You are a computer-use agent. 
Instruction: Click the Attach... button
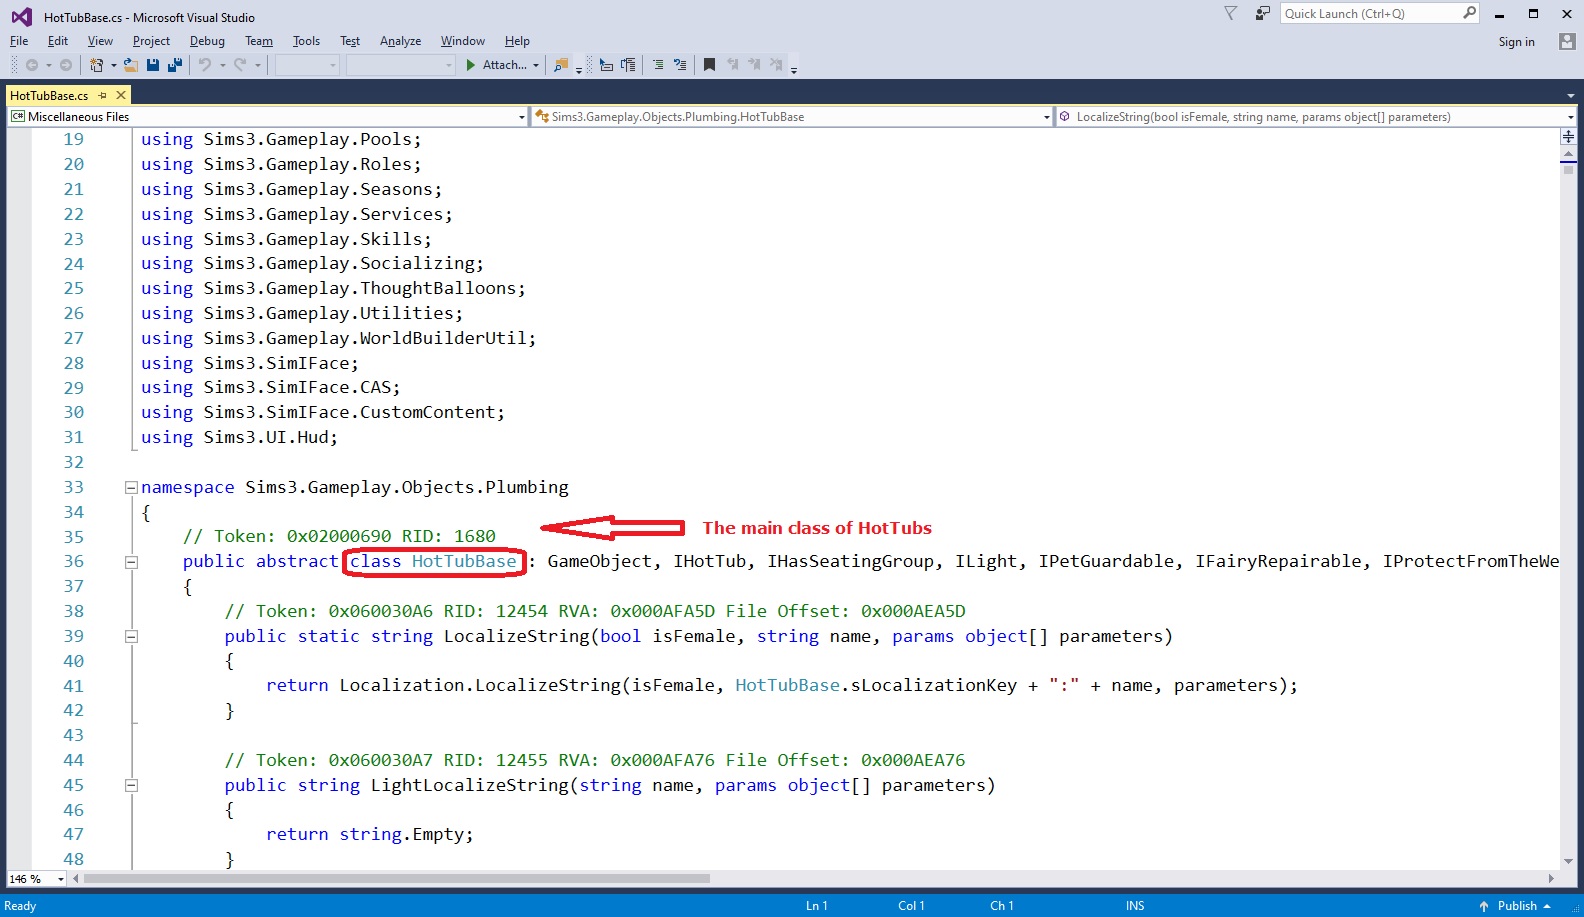tap(504, 65)
